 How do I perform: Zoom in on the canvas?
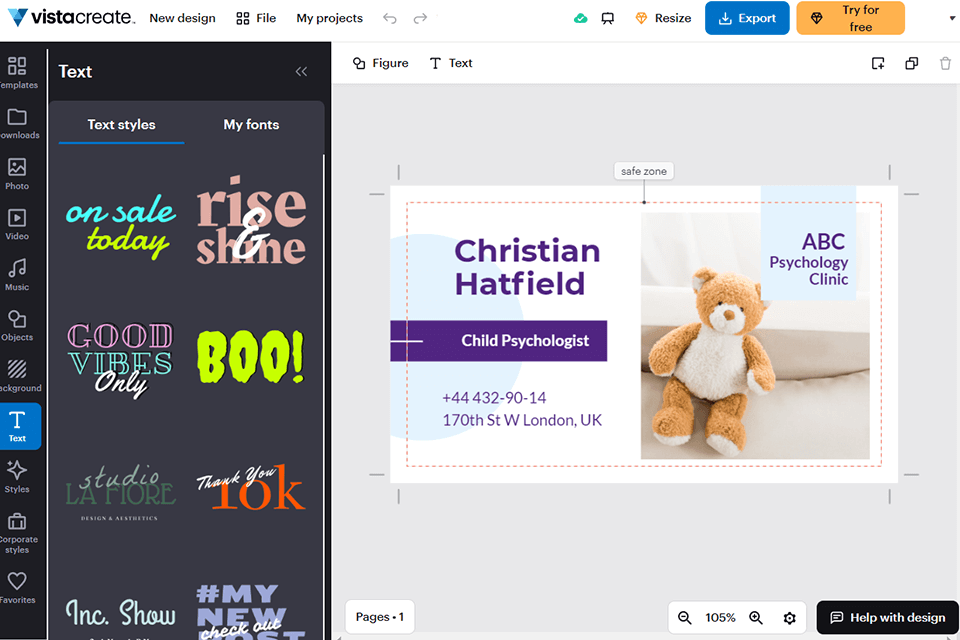pyautogui.click(x=756, y=618)
